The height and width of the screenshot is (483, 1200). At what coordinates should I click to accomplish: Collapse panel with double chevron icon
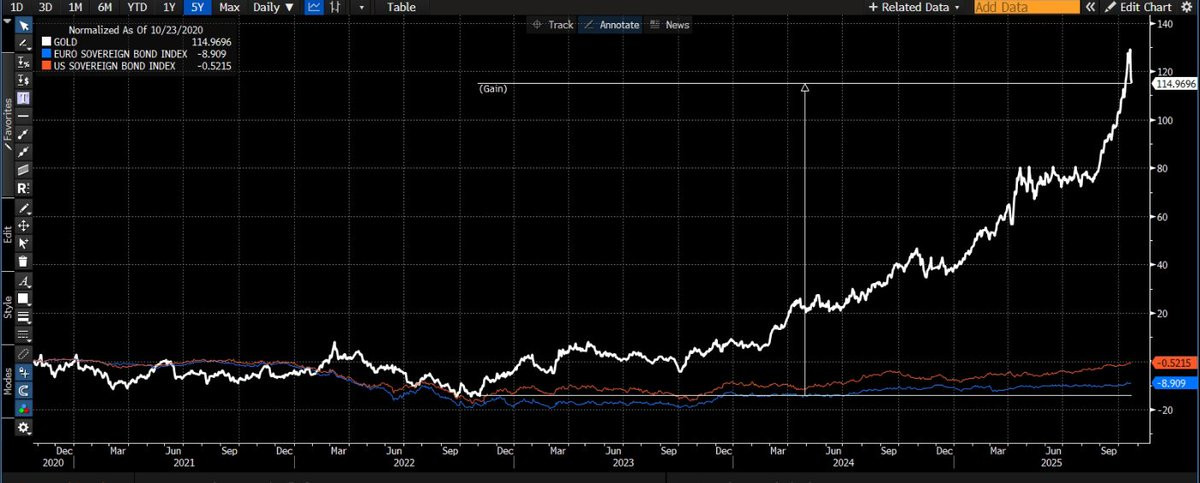1090,7
